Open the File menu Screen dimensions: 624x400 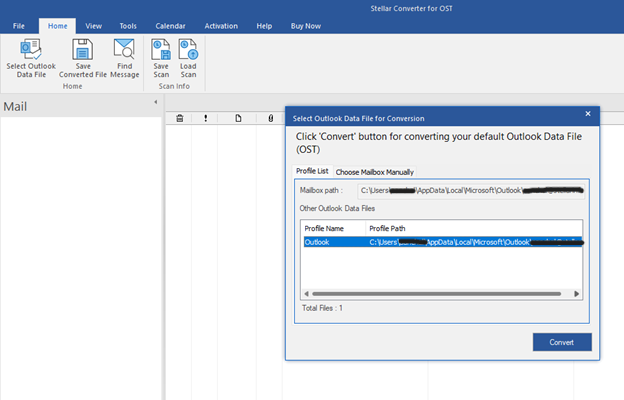point(19,24)
